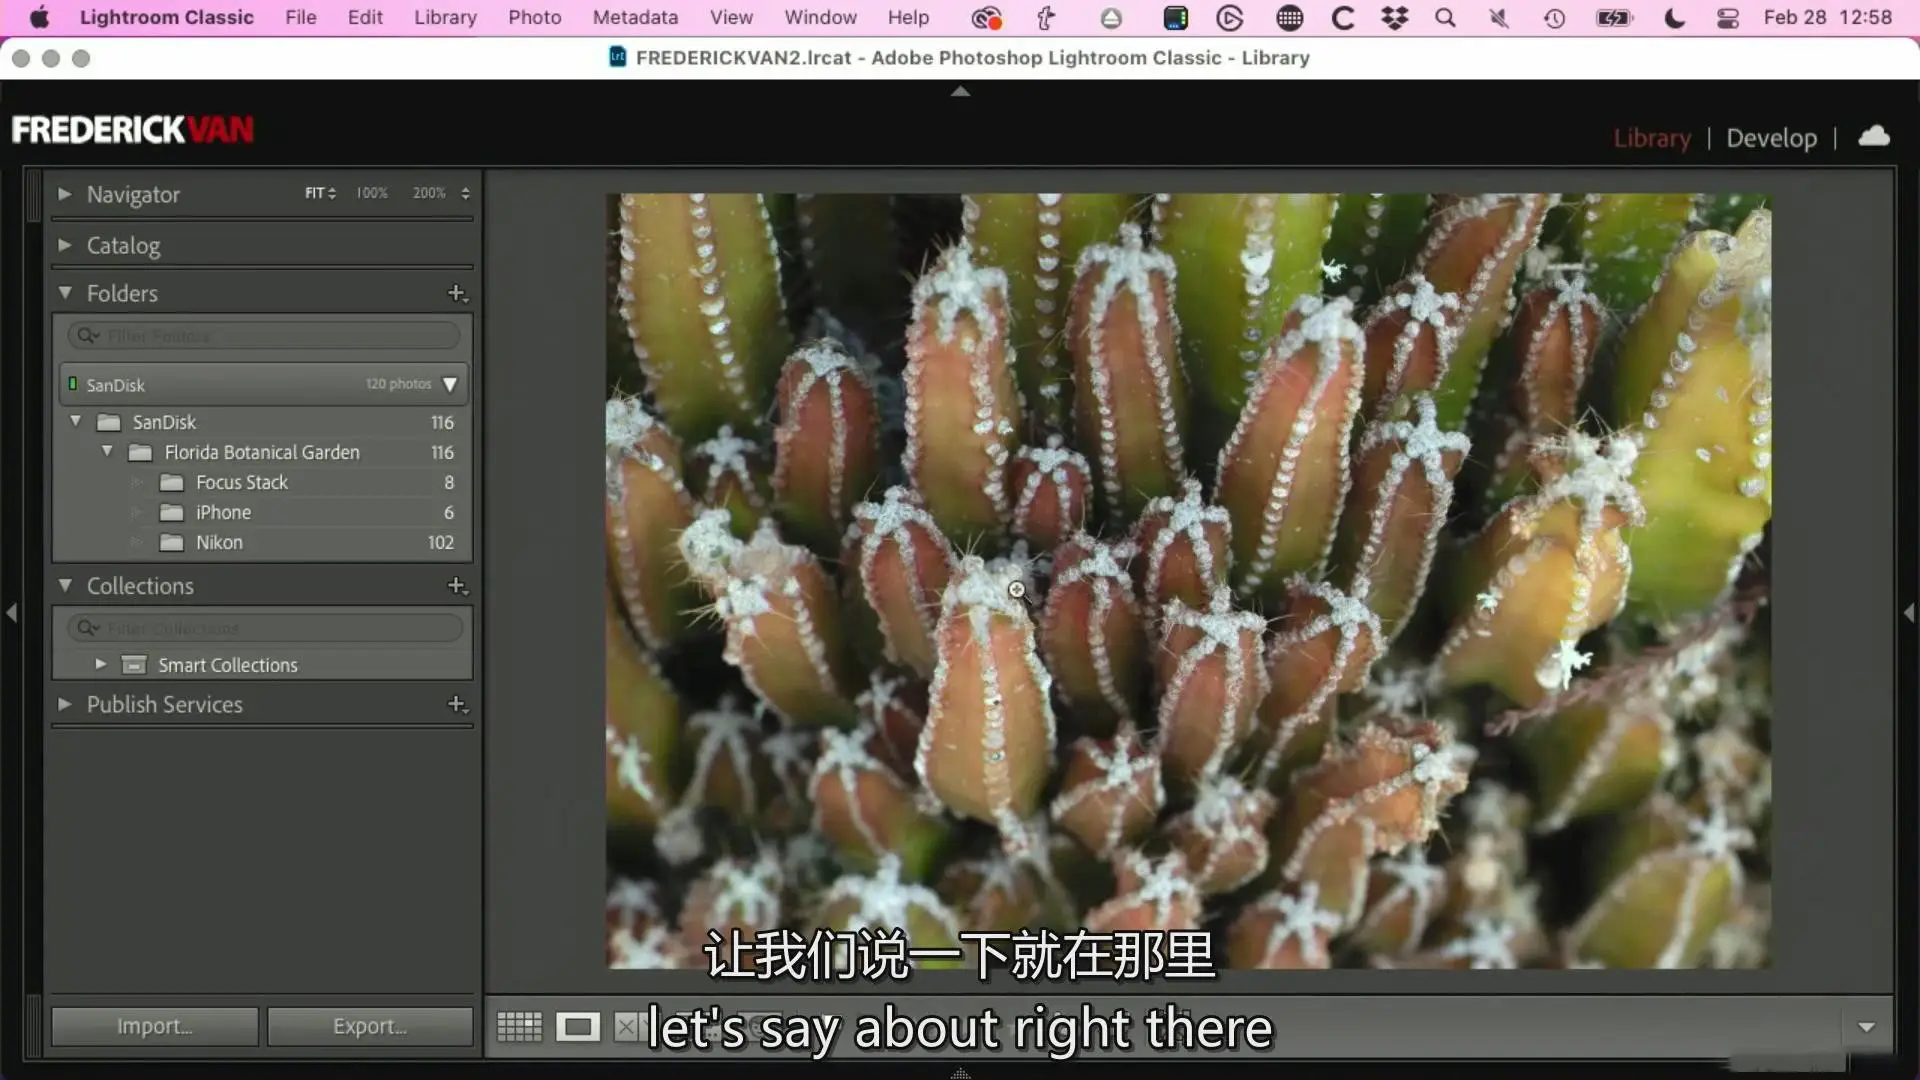Image resolution: width=1920 pixels, height=1080 pixels.
Task: Collapse the Florida Botanical Garden folder
Action: pyautogui.click(x=107, y=452)
